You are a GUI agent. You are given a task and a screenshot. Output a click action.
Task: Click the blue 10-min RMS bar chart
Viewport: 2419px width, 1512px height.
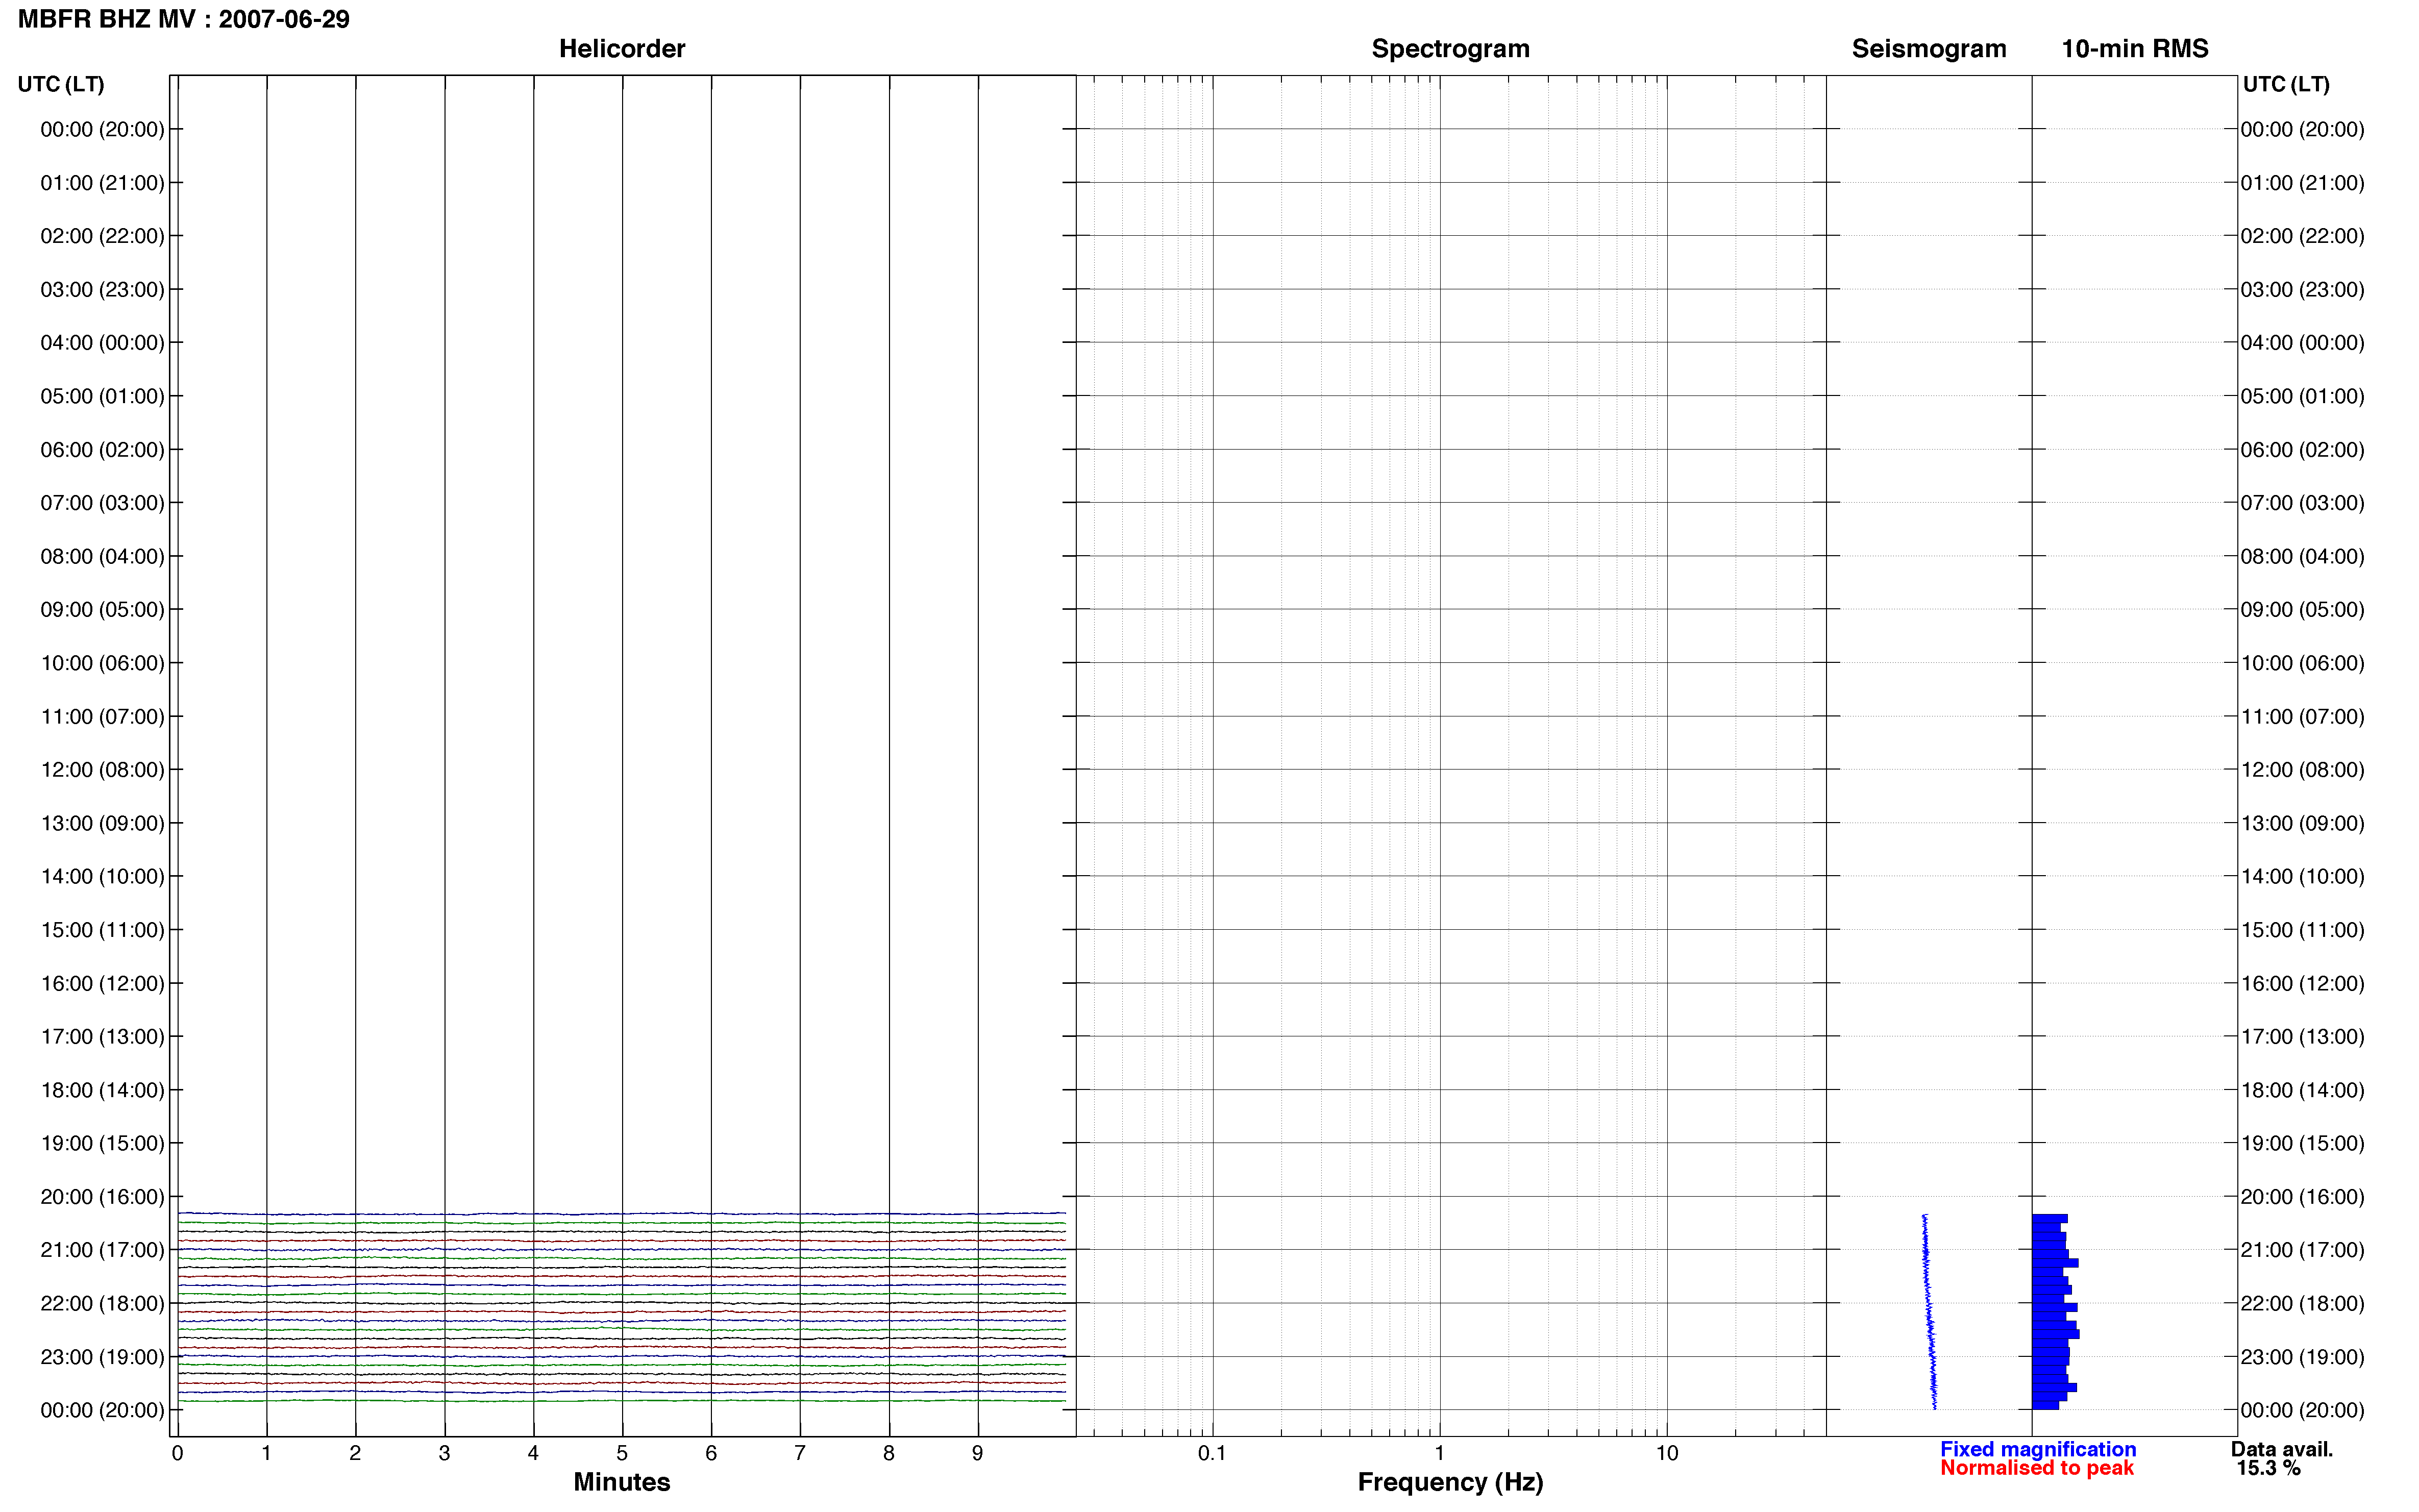coord(2055,1311)
